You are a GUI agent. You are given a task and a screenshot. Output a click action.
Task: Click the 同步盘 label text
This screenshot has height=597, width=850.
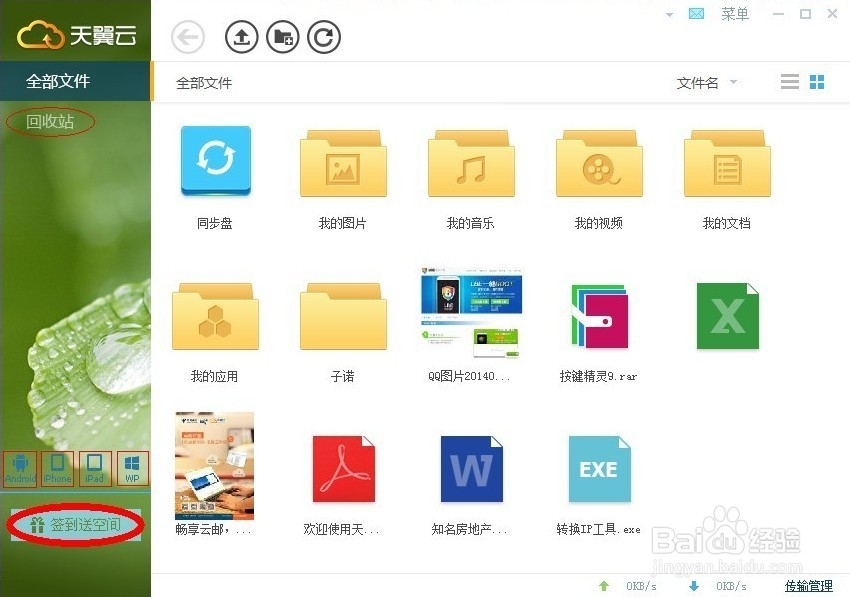215,223
